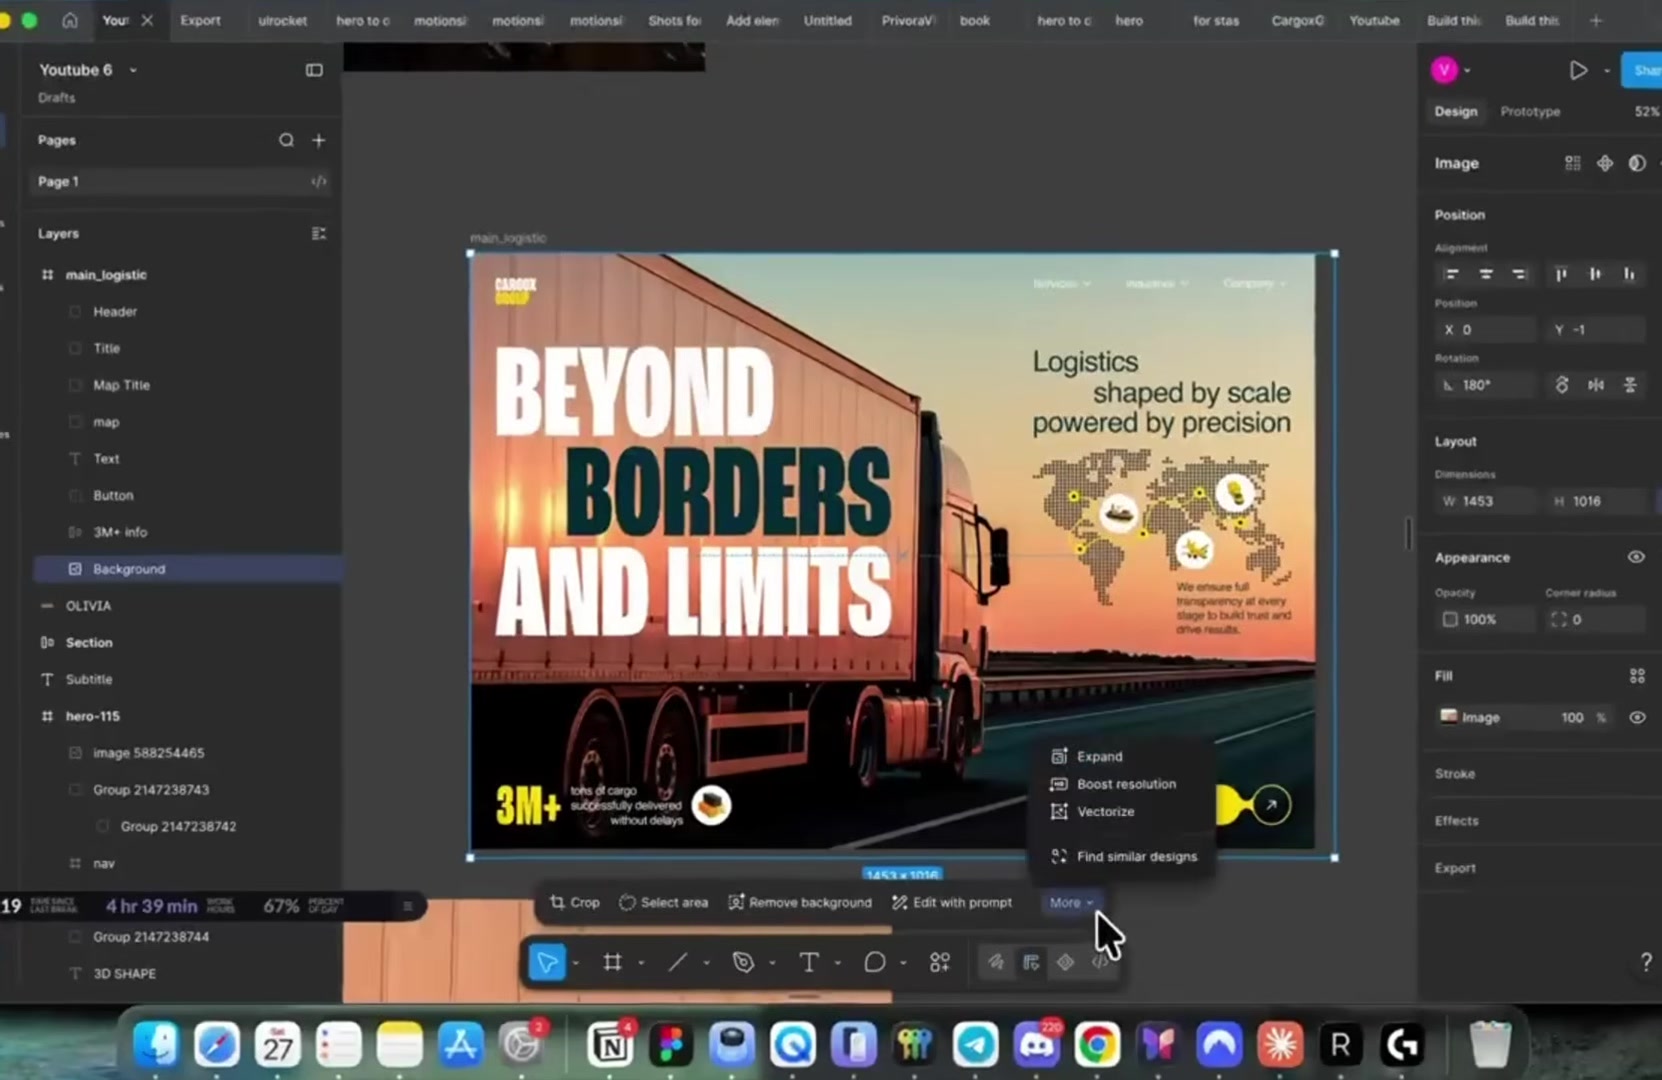Select the Background layer row
The height and width of the screenshot is (1080, 1662).
pyautogui.click(x=188, y=569)
